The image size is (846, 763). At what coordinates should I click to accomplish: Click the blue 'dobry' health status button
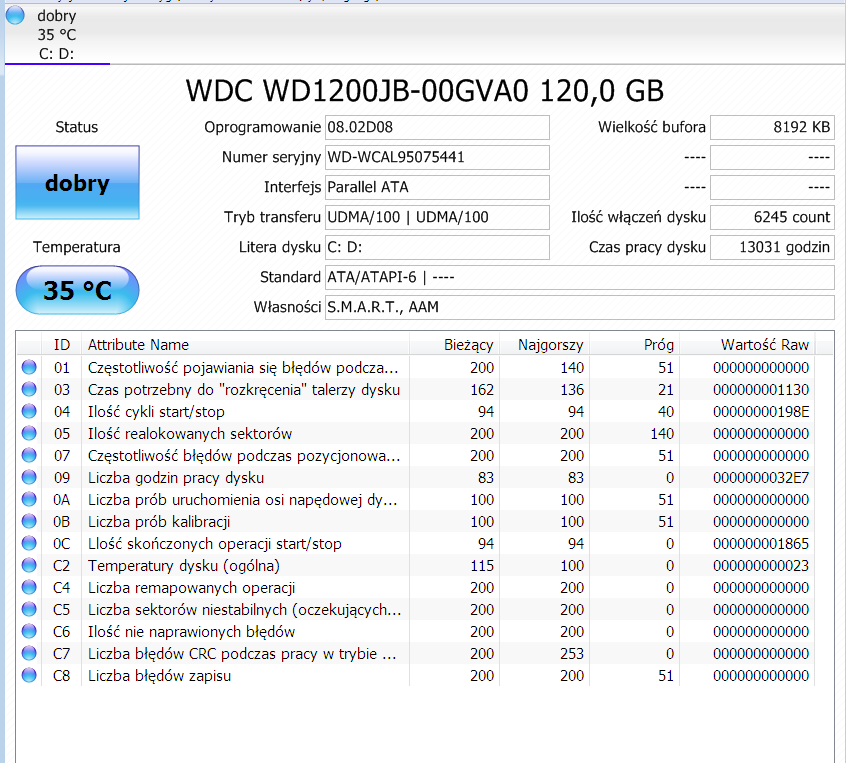click(77, 182)
